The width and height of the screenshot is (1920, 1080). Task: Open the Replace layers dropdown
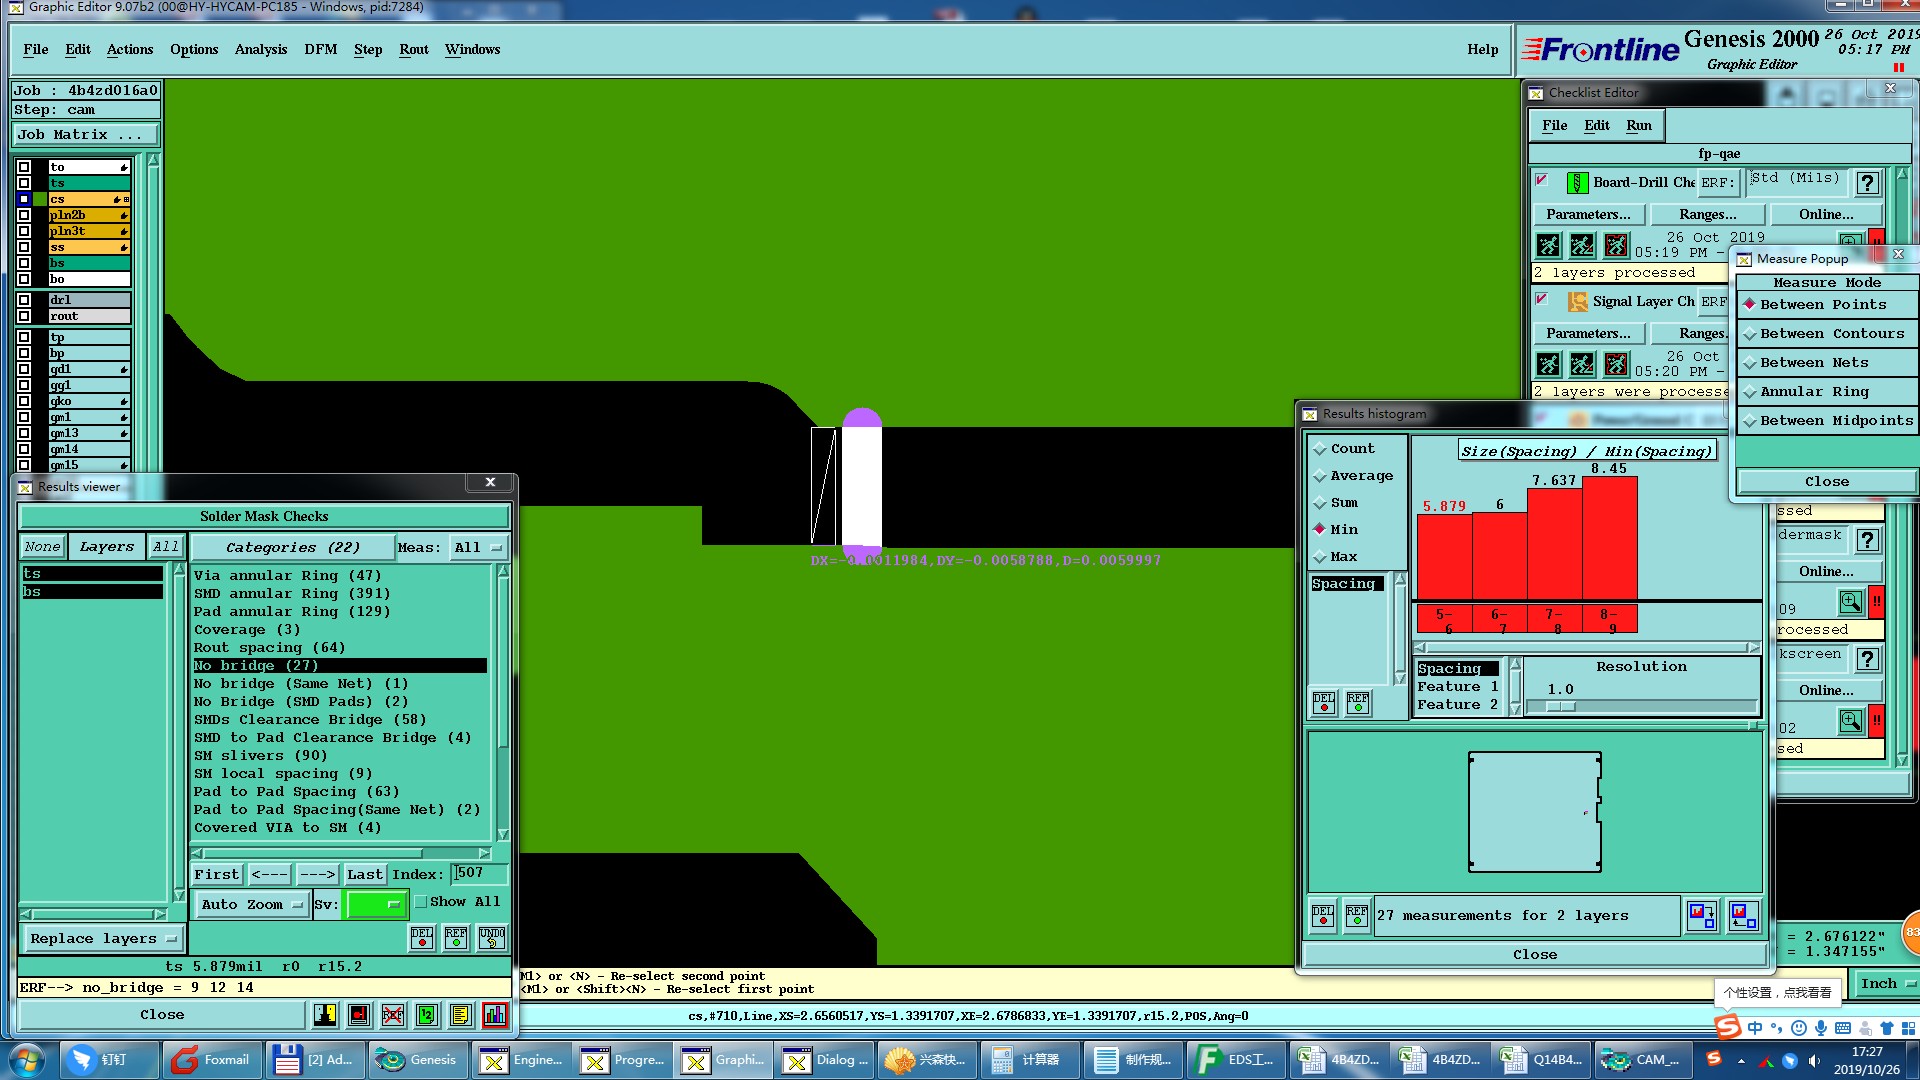tap(103, 939)
